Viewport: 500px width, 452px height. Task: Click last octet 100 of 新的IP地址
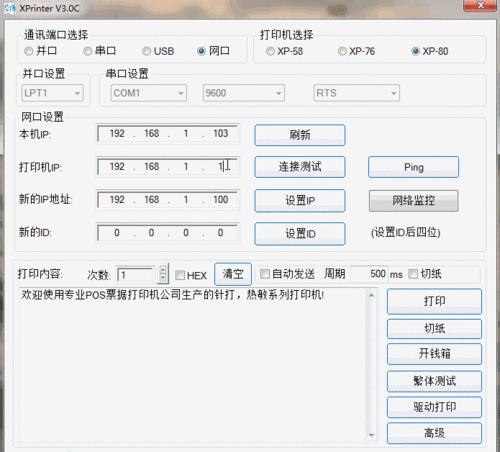pyautogui.click(x=221, y=200)
